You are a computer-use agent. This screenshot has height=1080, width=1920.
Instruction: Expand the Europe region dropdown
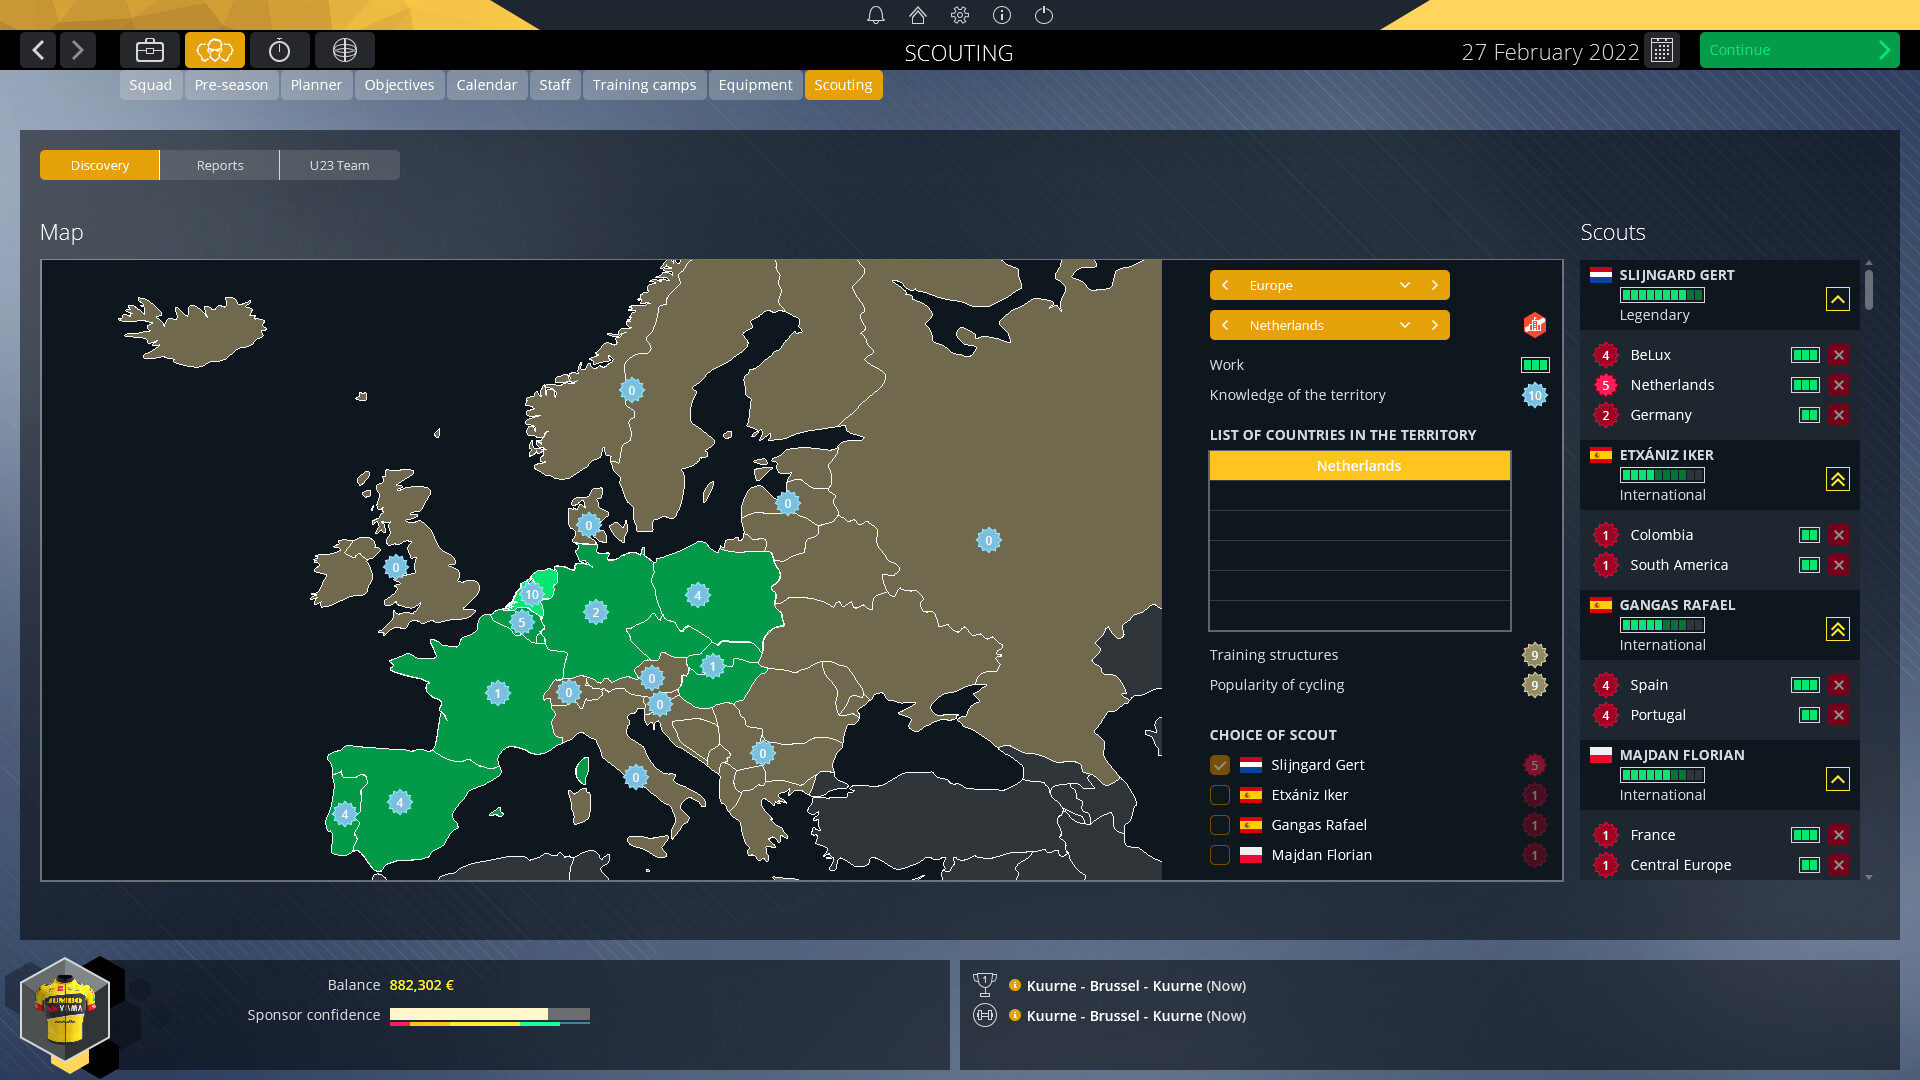click(x=1404, y=285)
